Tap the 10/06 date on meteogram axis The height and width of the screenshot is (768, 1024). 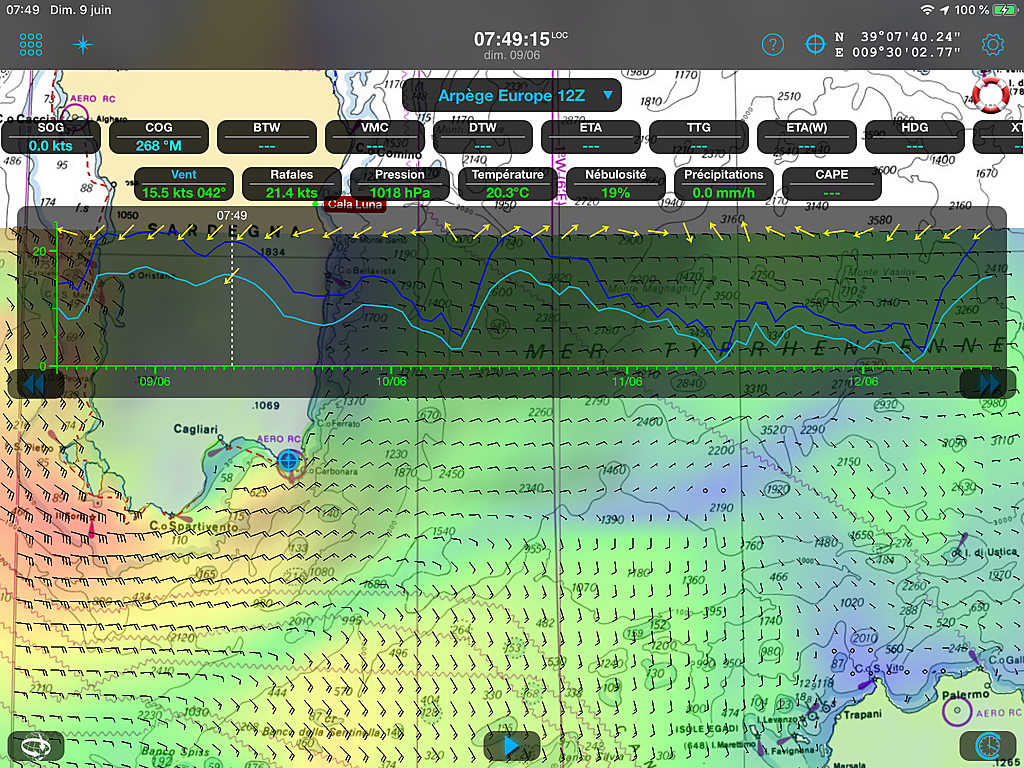click(x=391, y=381)
